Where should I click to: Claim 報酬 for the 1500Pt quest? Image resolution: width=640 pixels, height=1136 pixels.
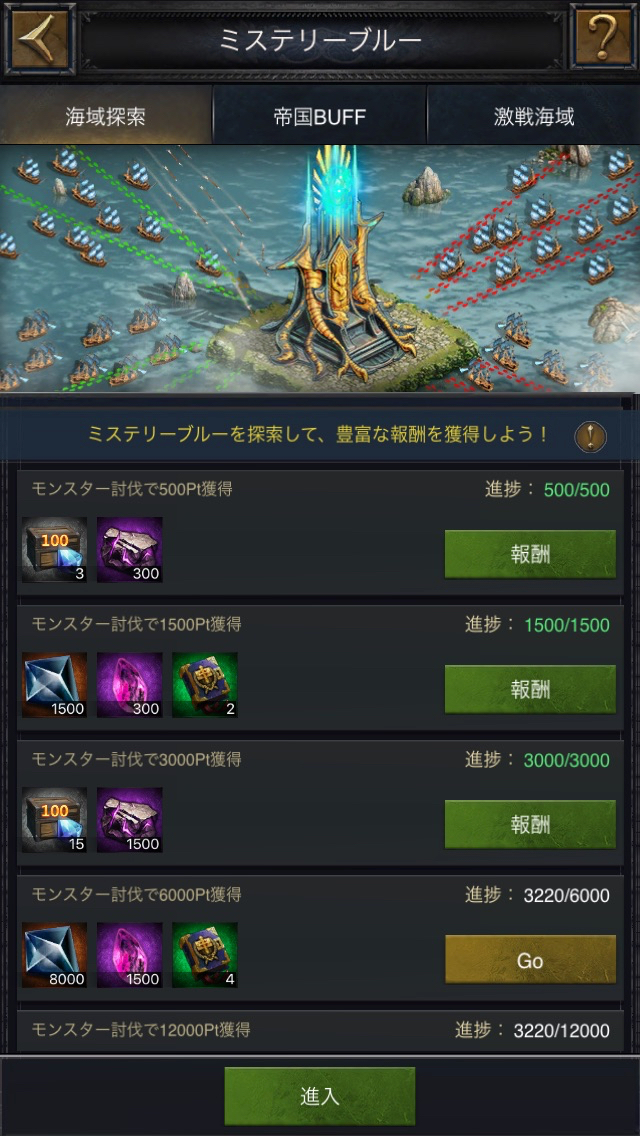(530, 689)
